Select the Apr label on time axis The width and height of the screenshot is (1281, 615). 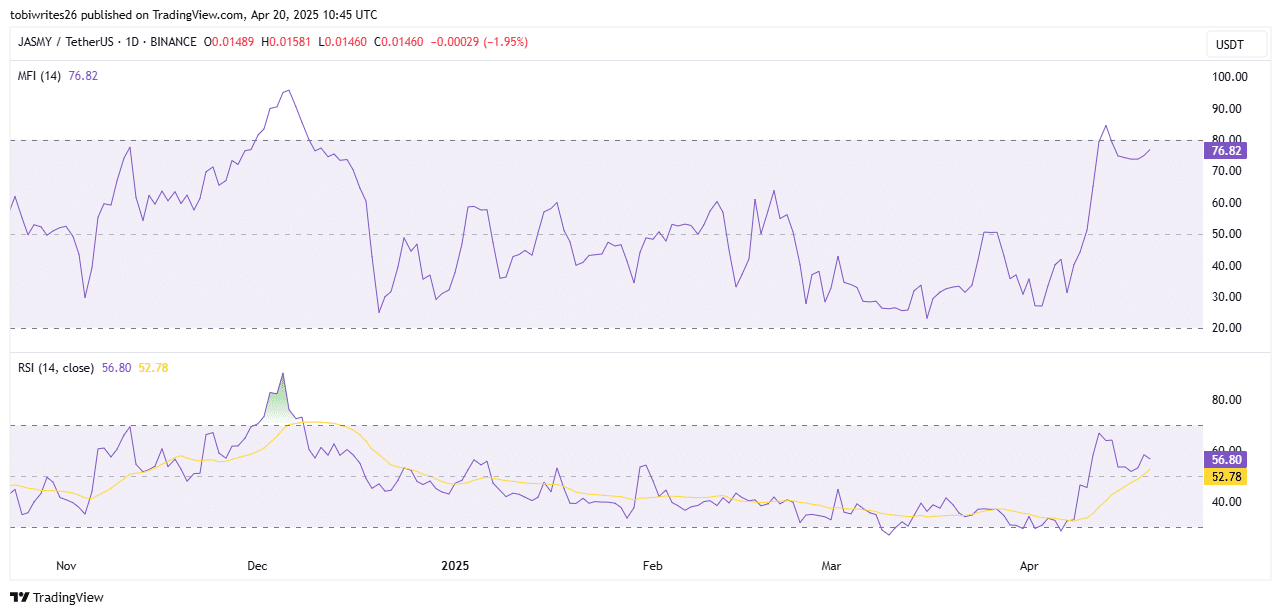click(x=1029, y=566)
